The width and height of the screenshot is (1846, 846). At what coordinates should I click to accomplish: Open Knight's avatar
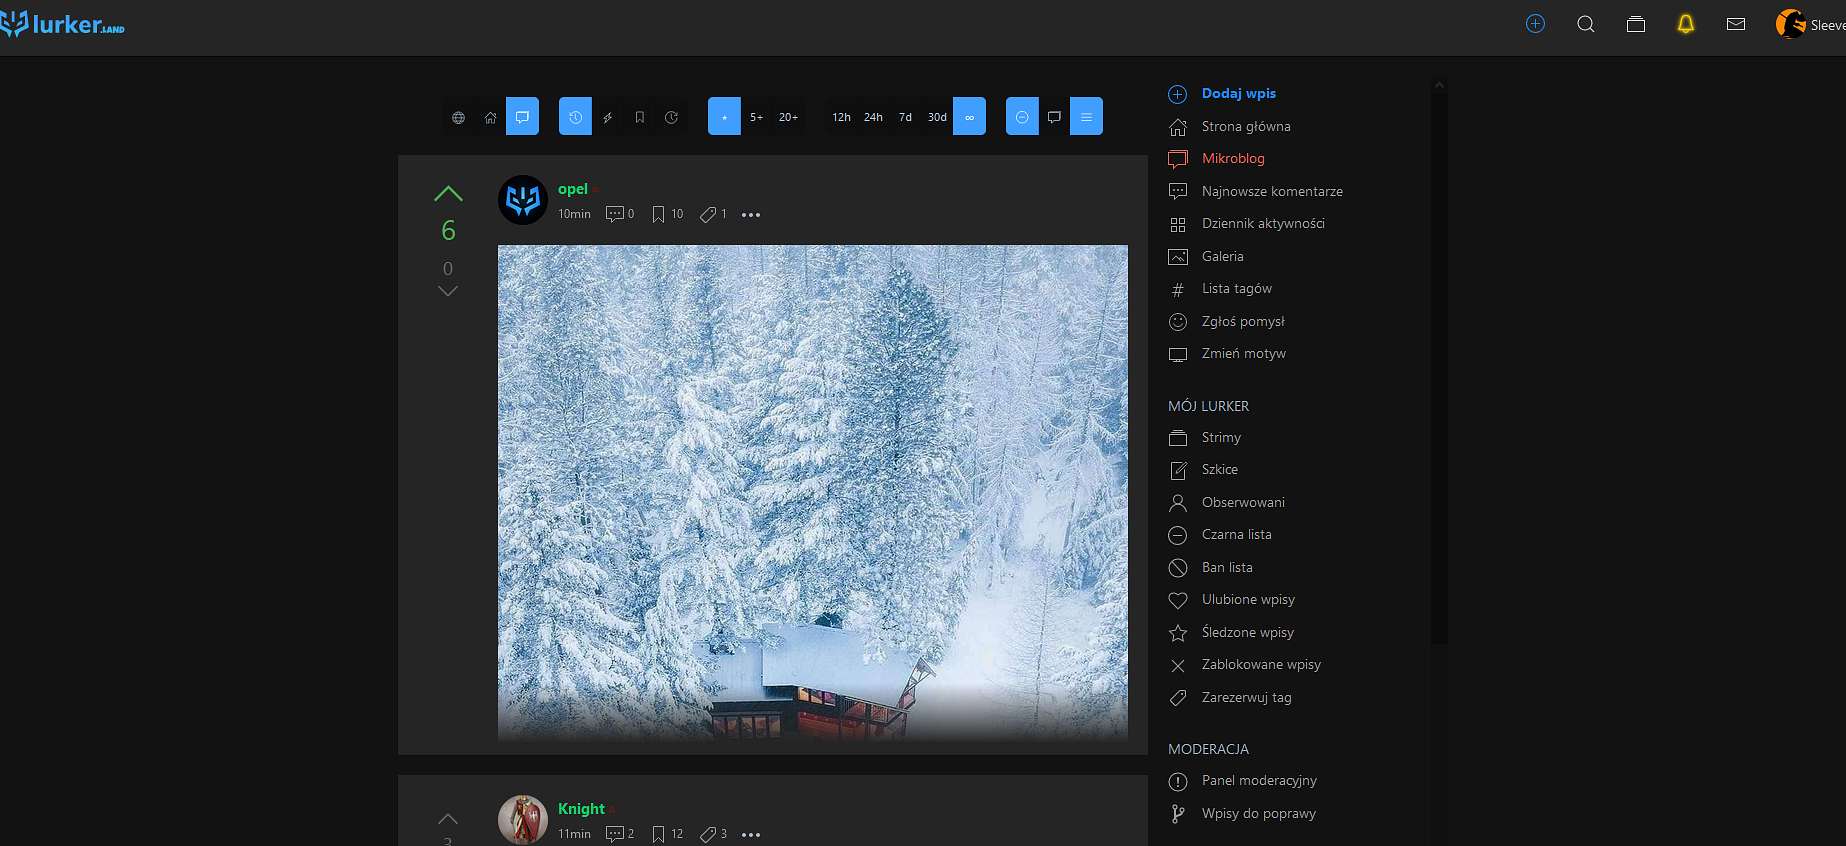pos(523,820)
